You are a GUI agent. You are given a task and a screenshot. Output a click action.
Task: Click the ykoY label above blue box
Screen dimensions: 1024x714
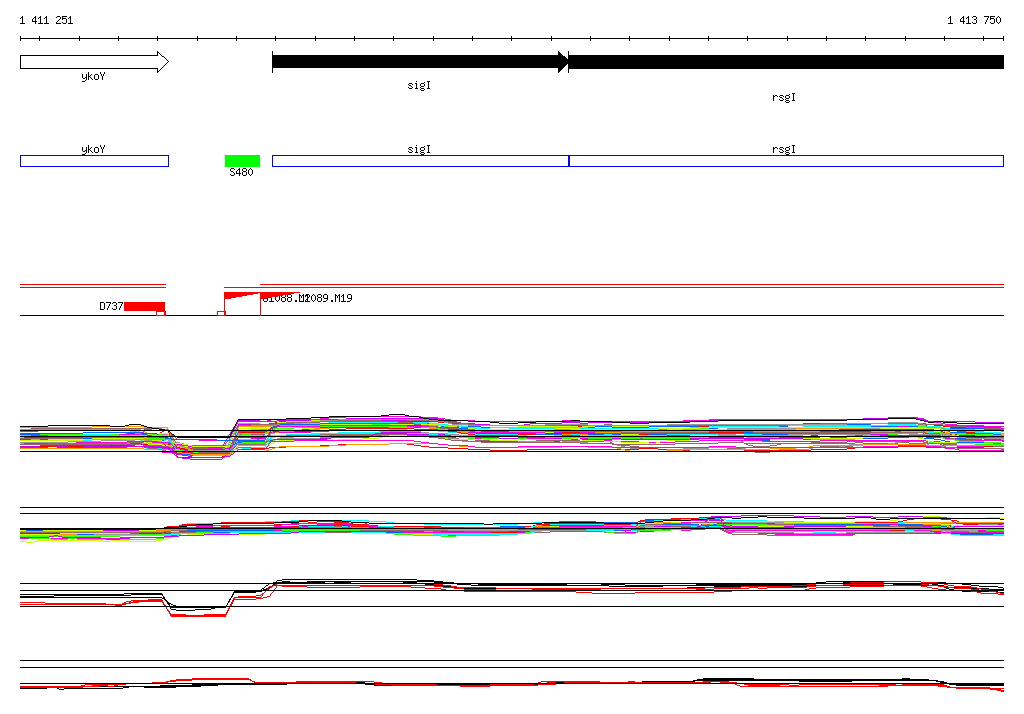coord(93,149)
